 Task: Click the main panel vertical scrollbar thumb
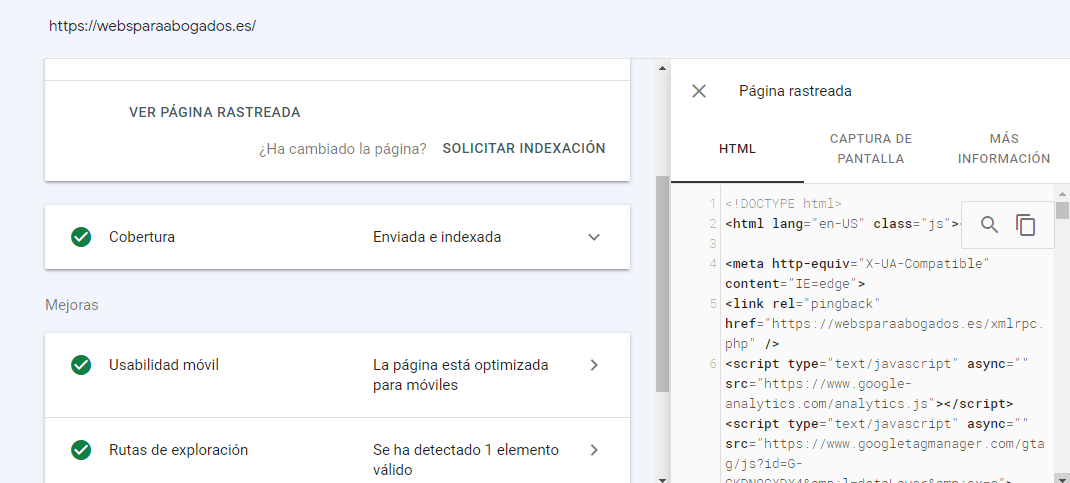pos(662,283)
